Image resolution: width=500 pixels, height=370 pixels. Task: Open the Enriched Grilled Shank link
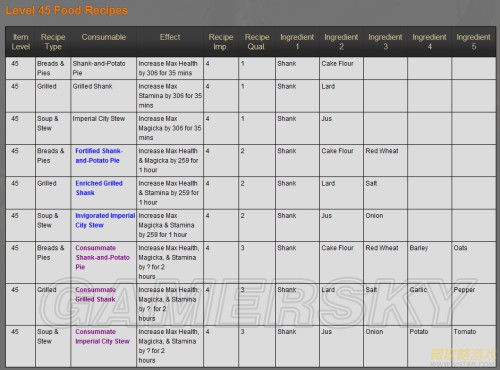(99, 188)
